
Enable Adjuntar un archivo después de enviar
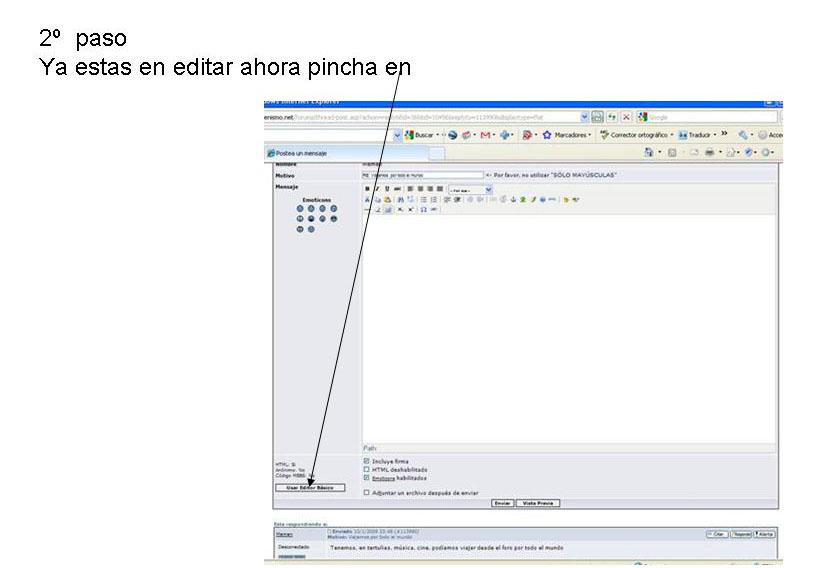pos(367,492)
